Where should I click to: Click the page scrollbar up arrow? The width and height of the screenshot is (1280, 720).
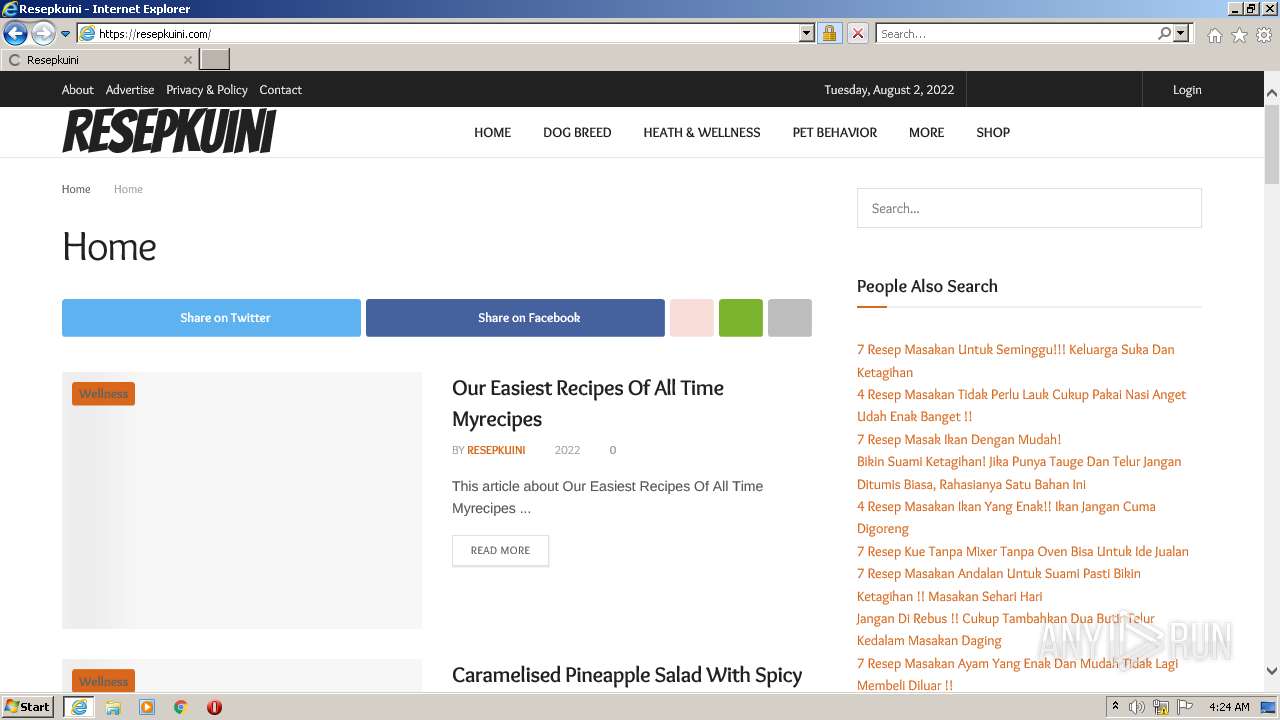coord(1271,93)
